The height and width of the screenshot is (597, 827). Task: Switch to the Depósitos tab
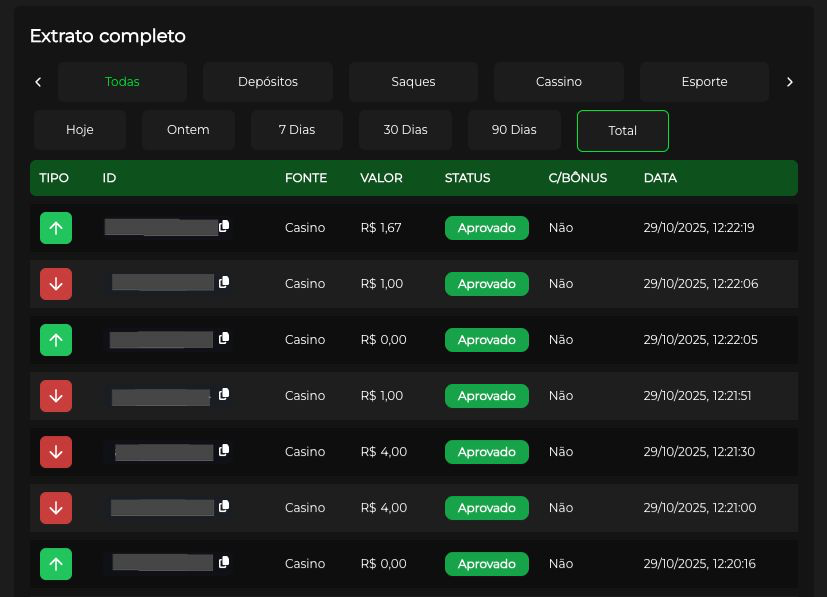tap(268, 82)
